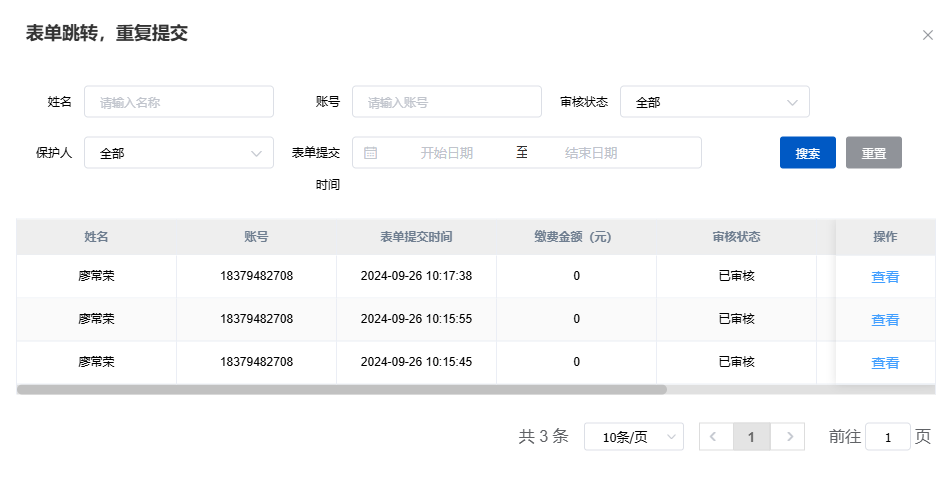Click the 搜索 button
Screen dimensions: 947x480
[x=807, y=153]
